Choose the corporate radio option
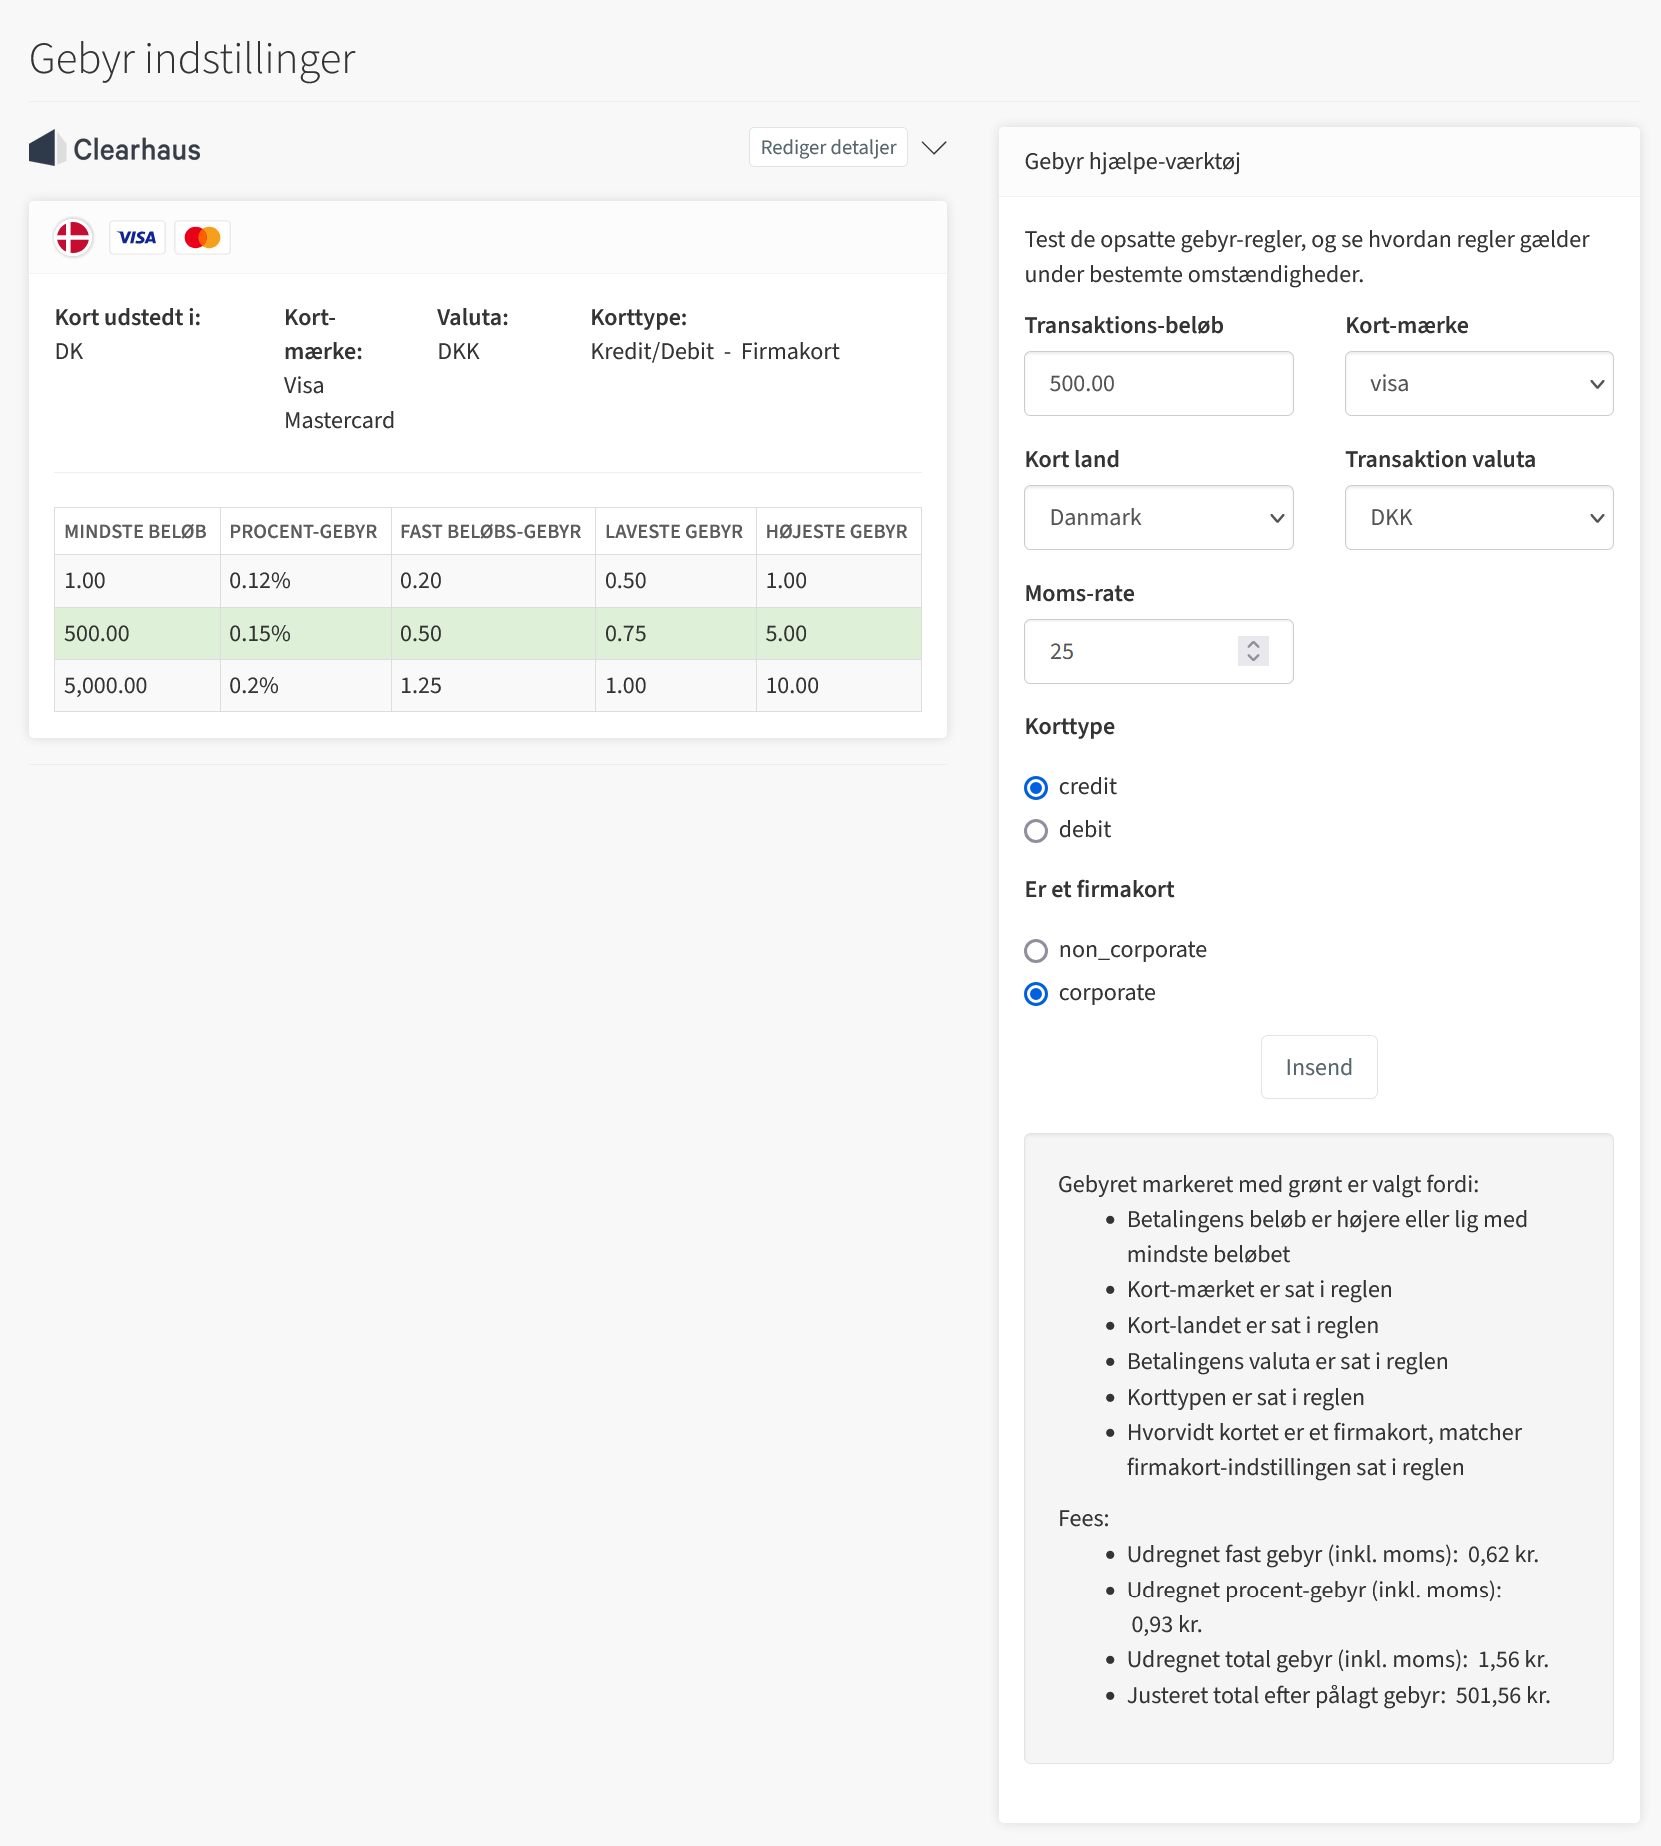This screenshot has height=1846, width=1661. click(x=1036, y=994)
